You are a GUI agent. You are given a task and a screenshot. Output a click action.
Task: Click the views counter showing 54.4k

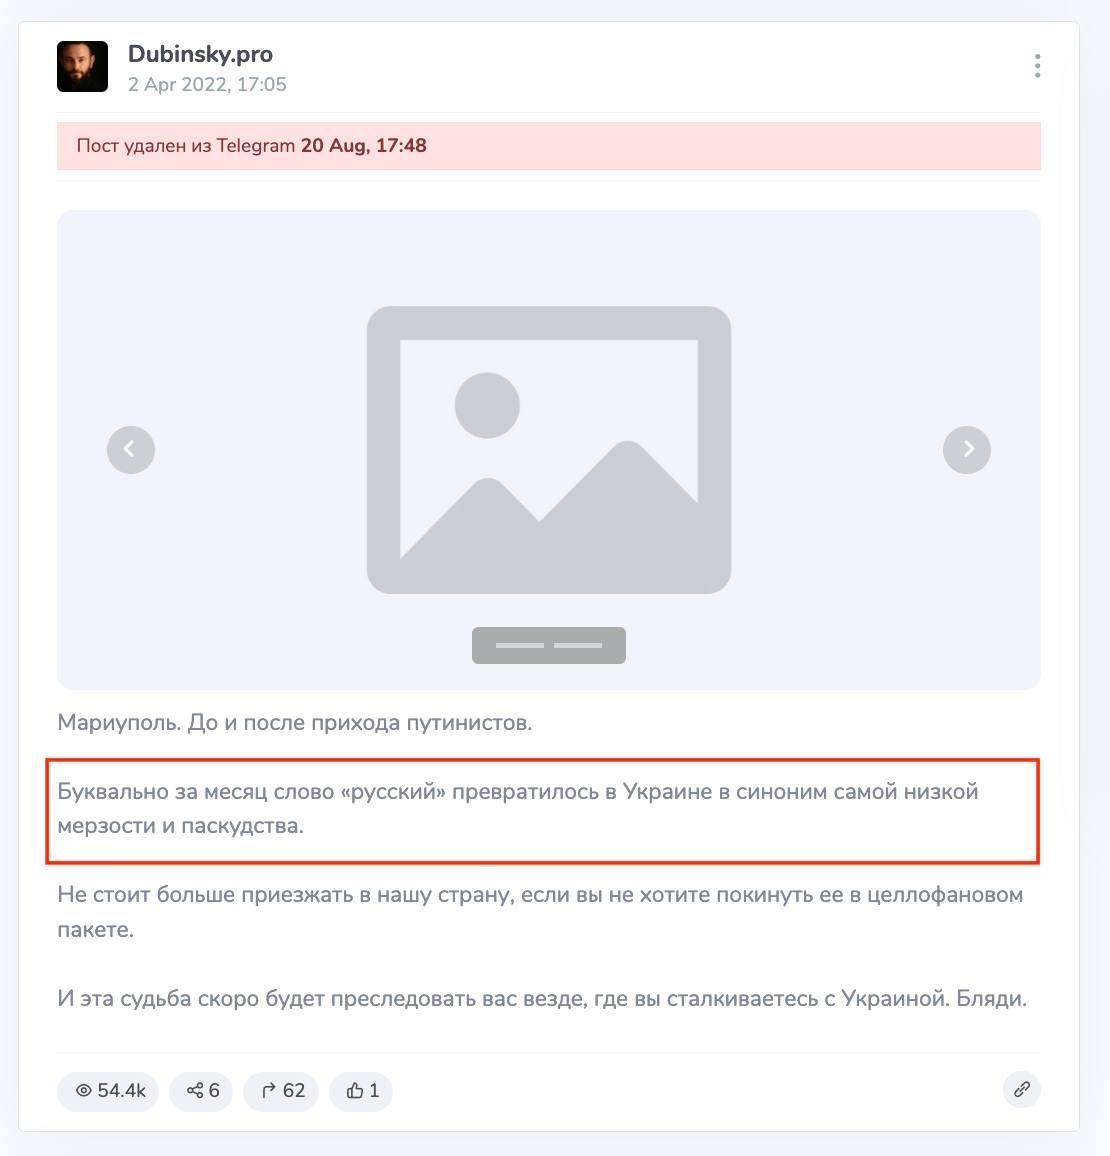click(x=108, y=1090)
